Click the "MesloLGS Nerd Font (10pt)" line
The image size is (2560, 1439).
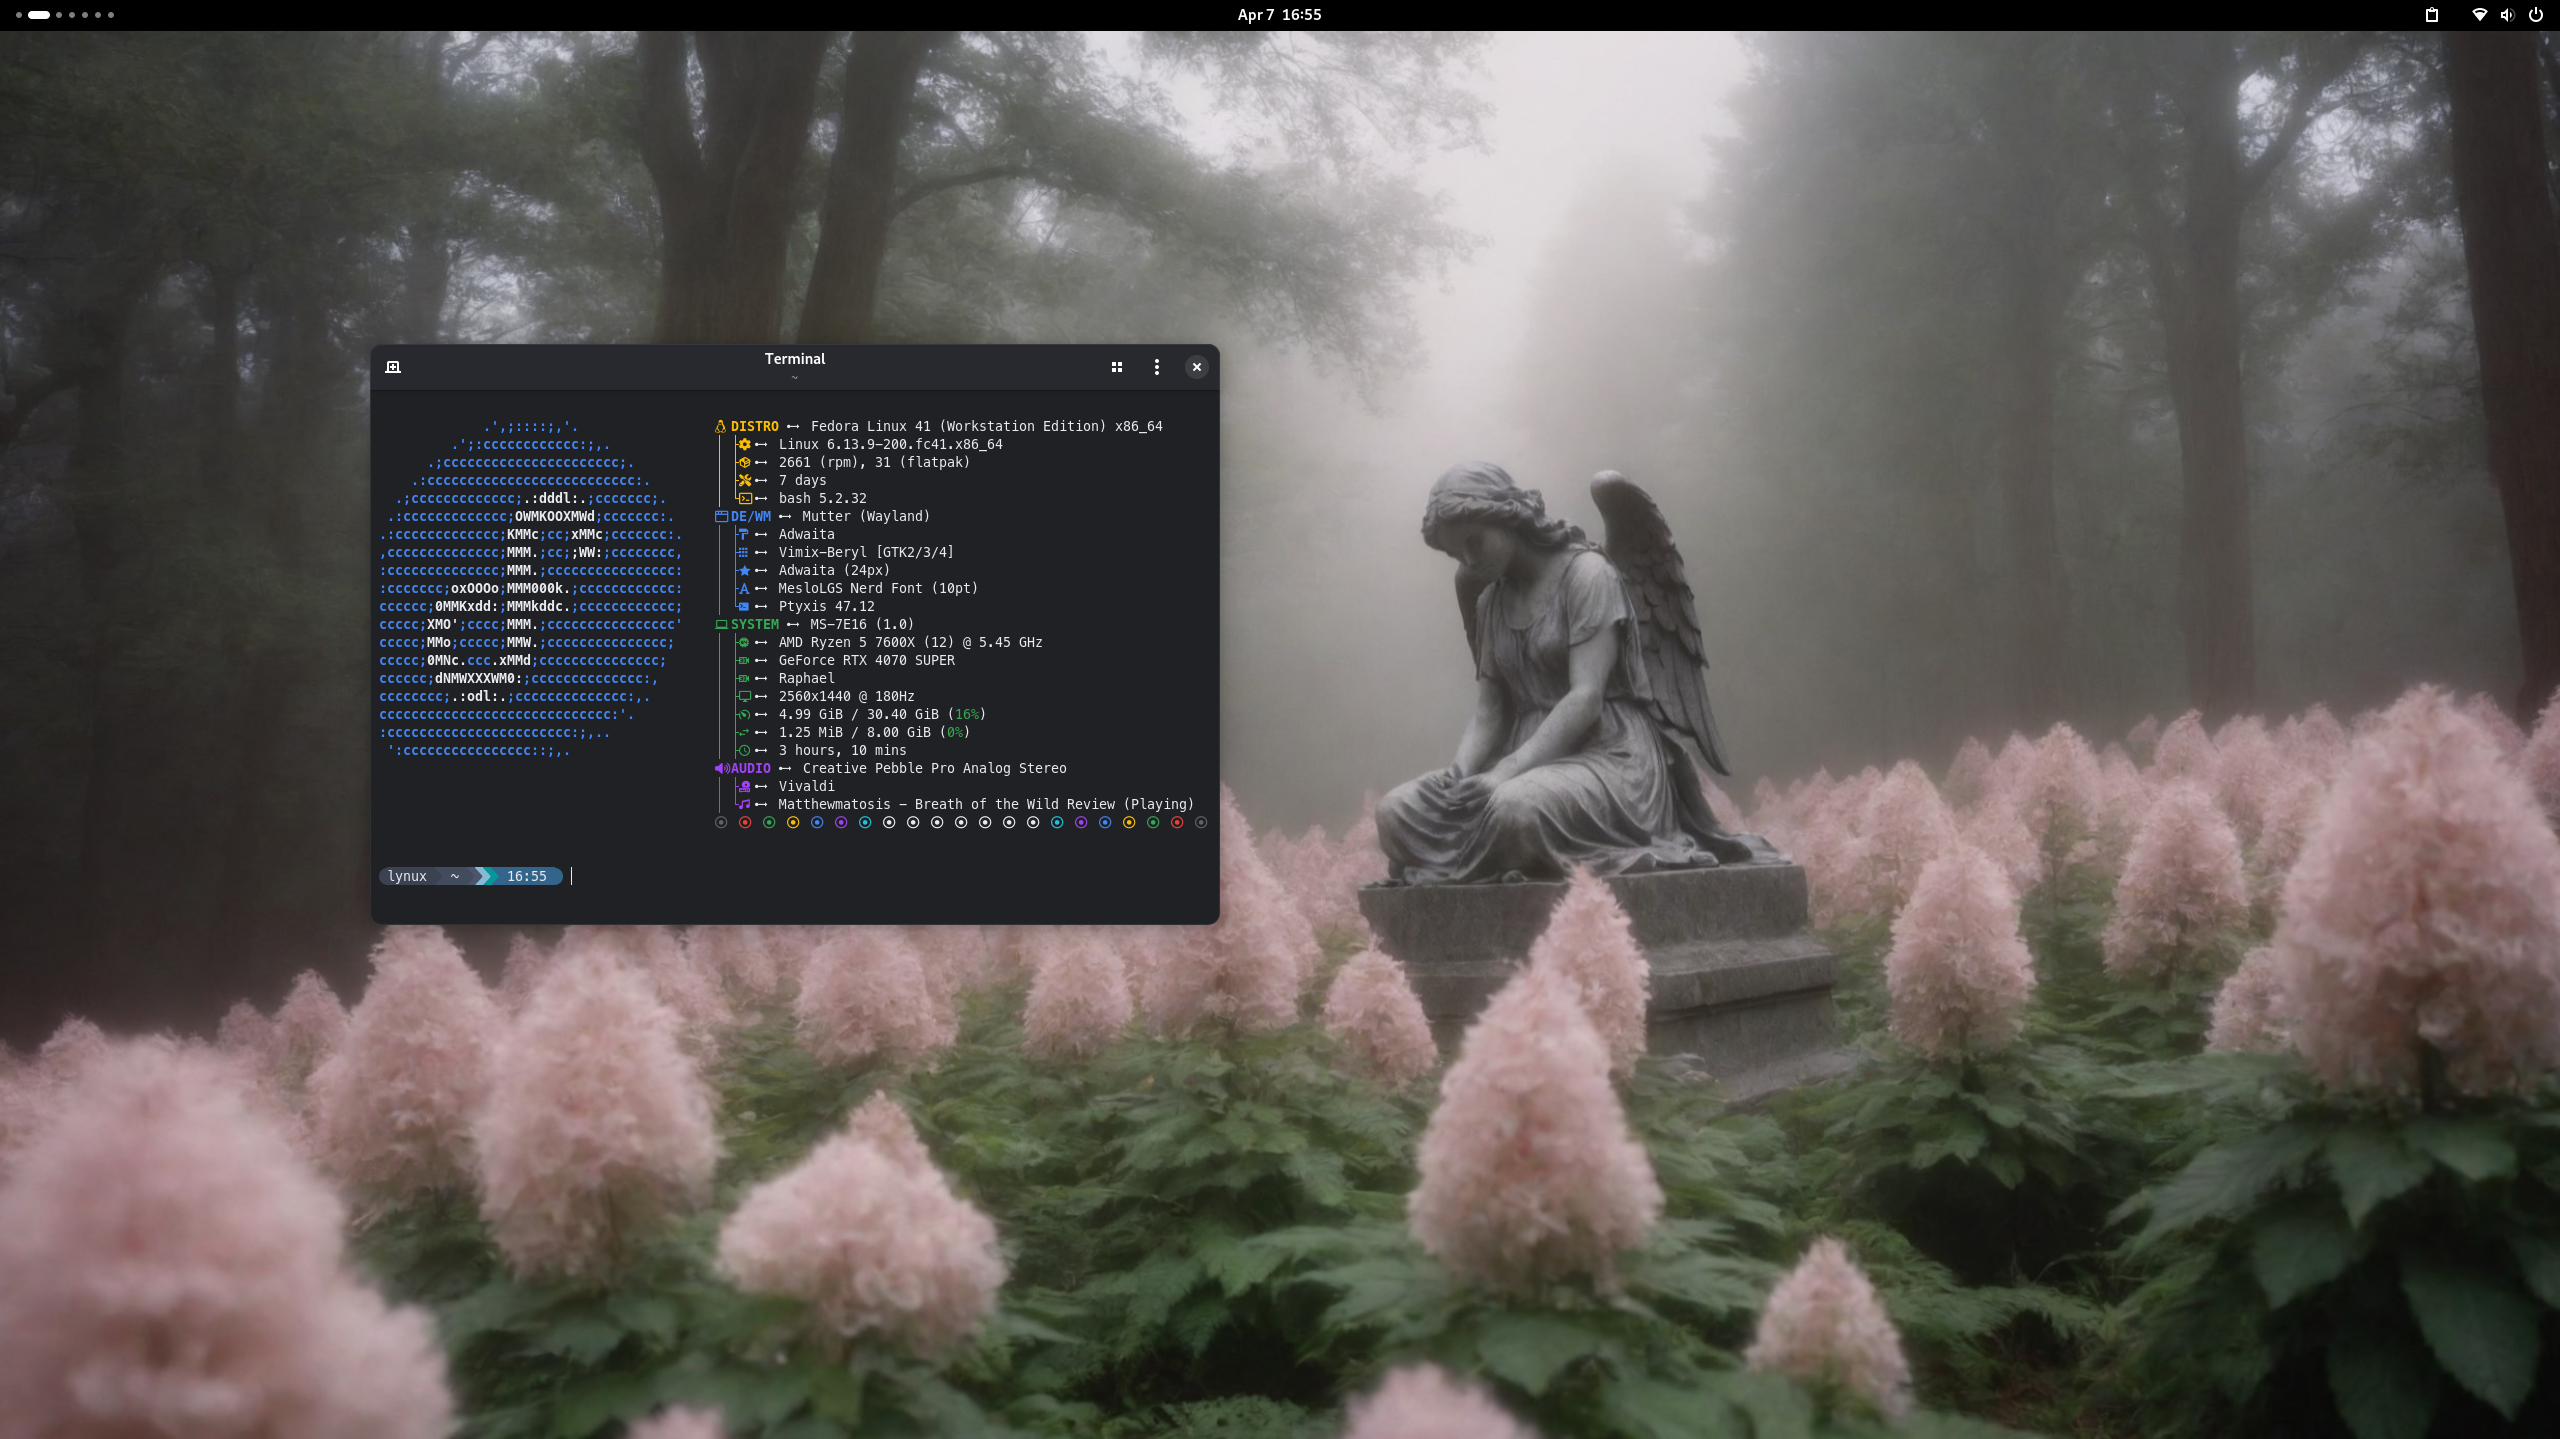point(878,588)
